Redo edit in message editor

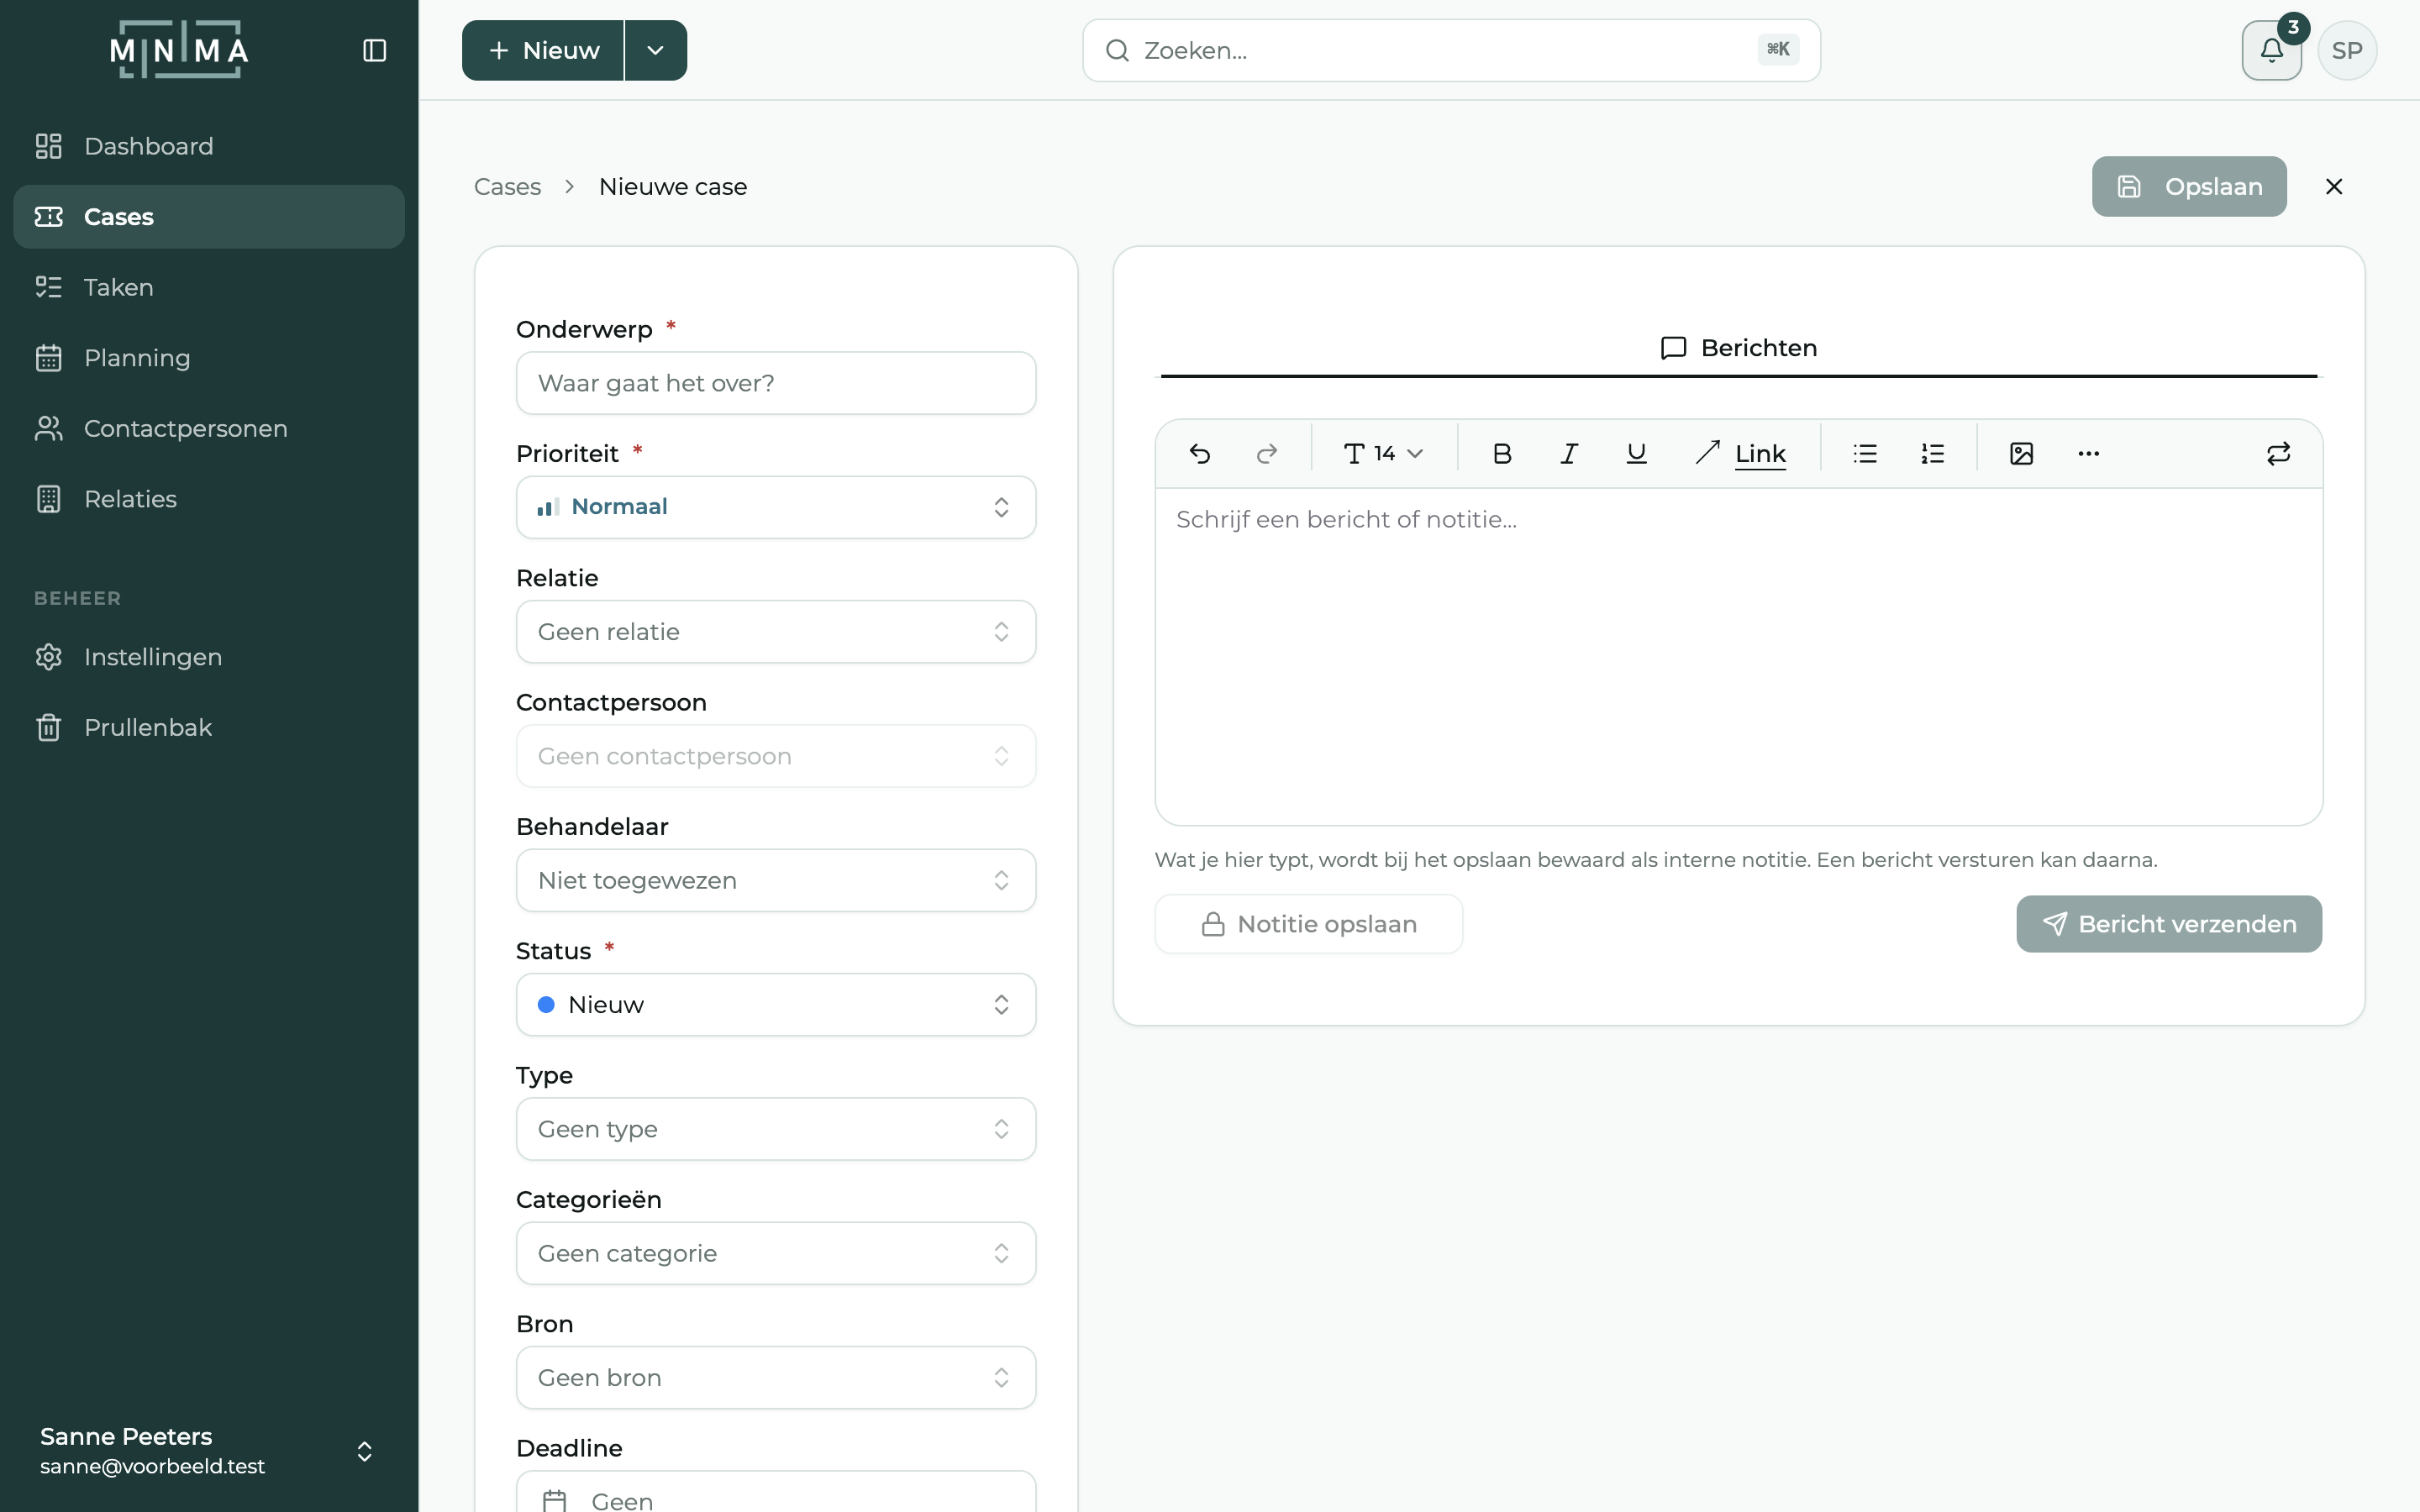(1267, 454)
